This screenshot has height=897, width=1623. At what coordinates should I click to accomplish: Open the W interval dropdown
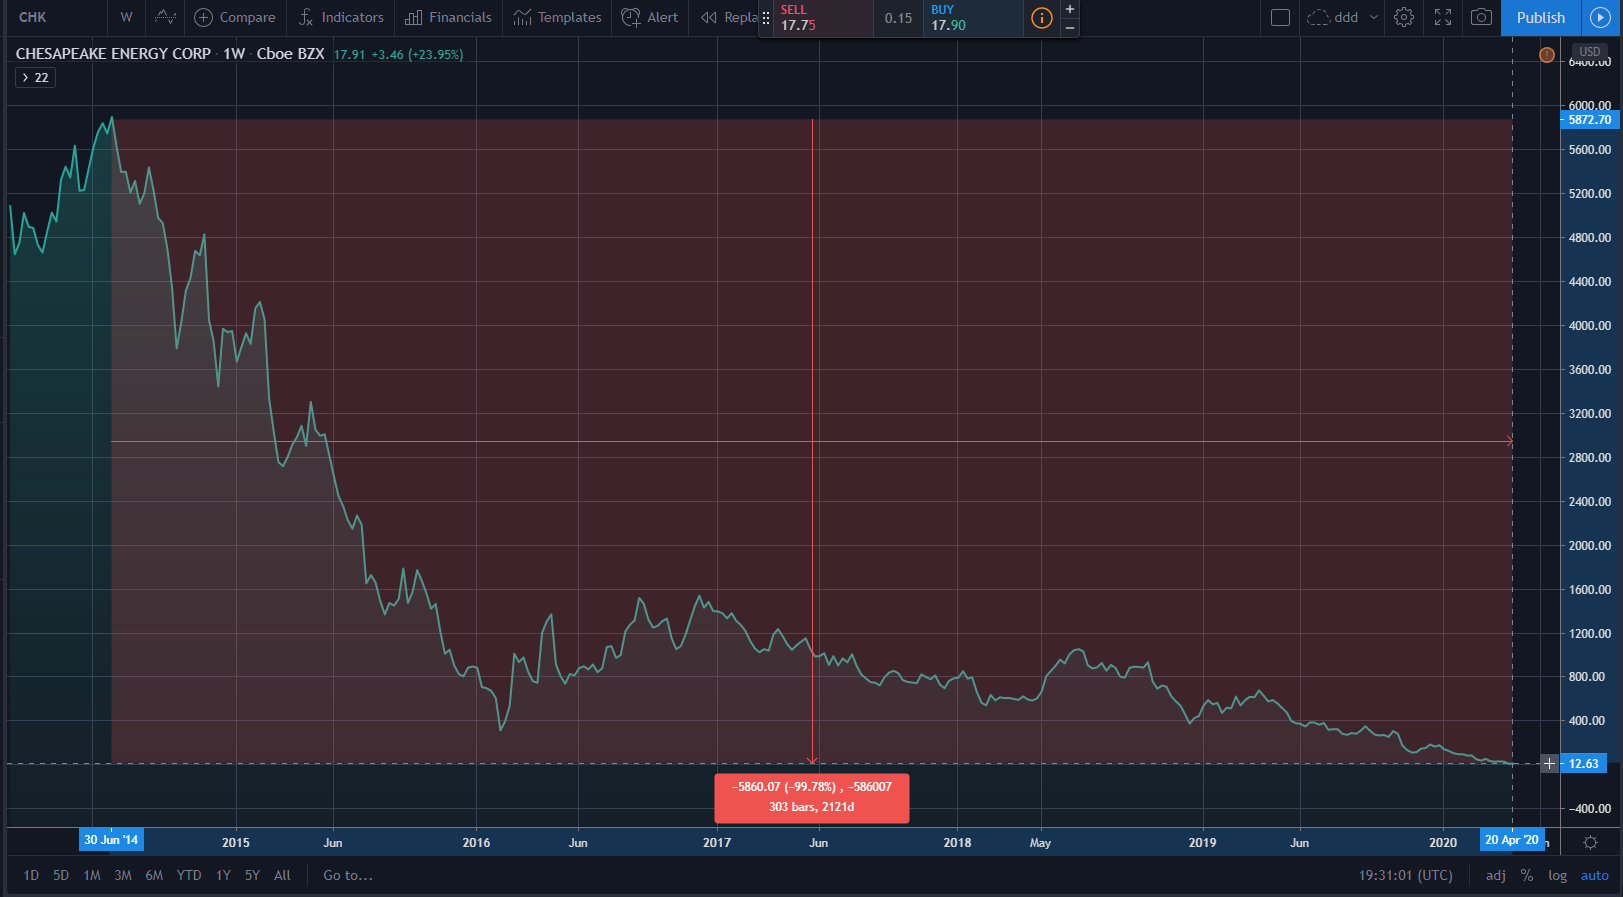126,17
